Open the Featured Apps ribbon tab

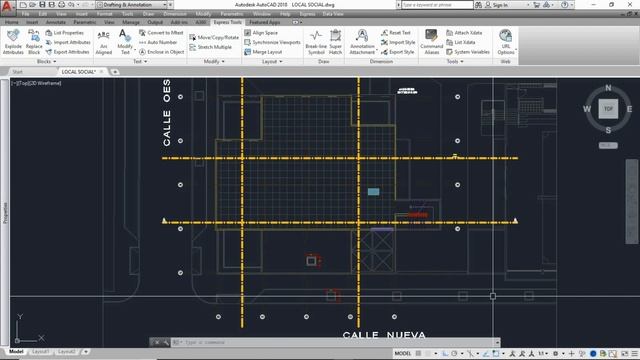(264, 22)
